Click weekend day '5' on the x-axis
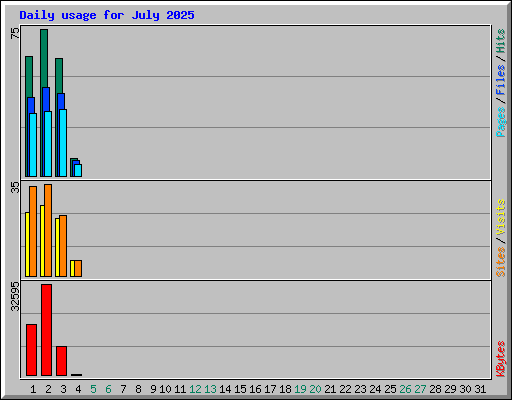The image size is (512, 400). 93,389
